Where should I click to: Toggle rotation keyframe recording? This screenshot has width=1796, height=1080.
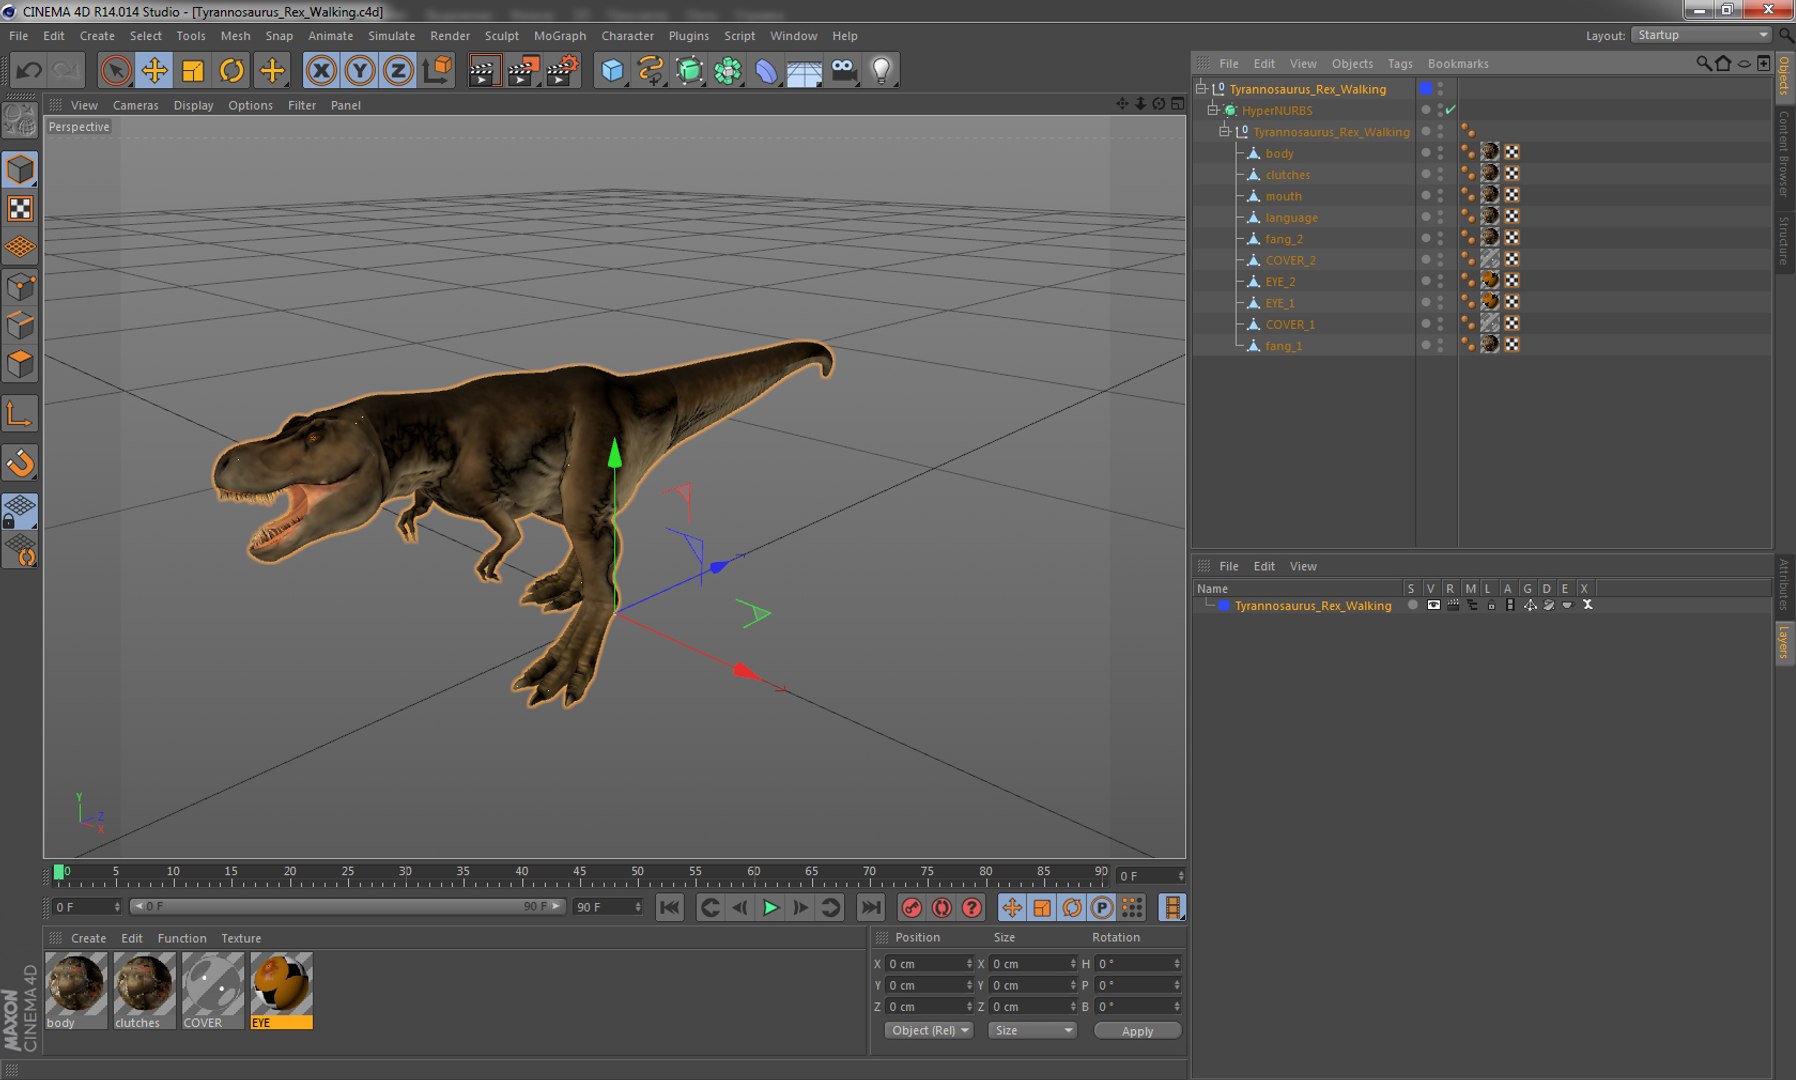[1072, 908]
